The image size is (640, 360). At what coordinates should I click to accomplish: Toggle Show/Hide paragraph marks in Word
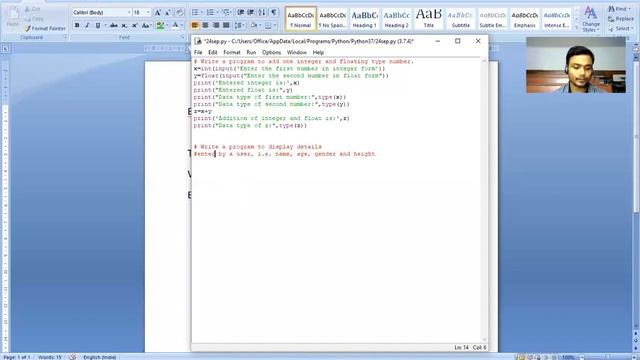[x=274, y=13]
